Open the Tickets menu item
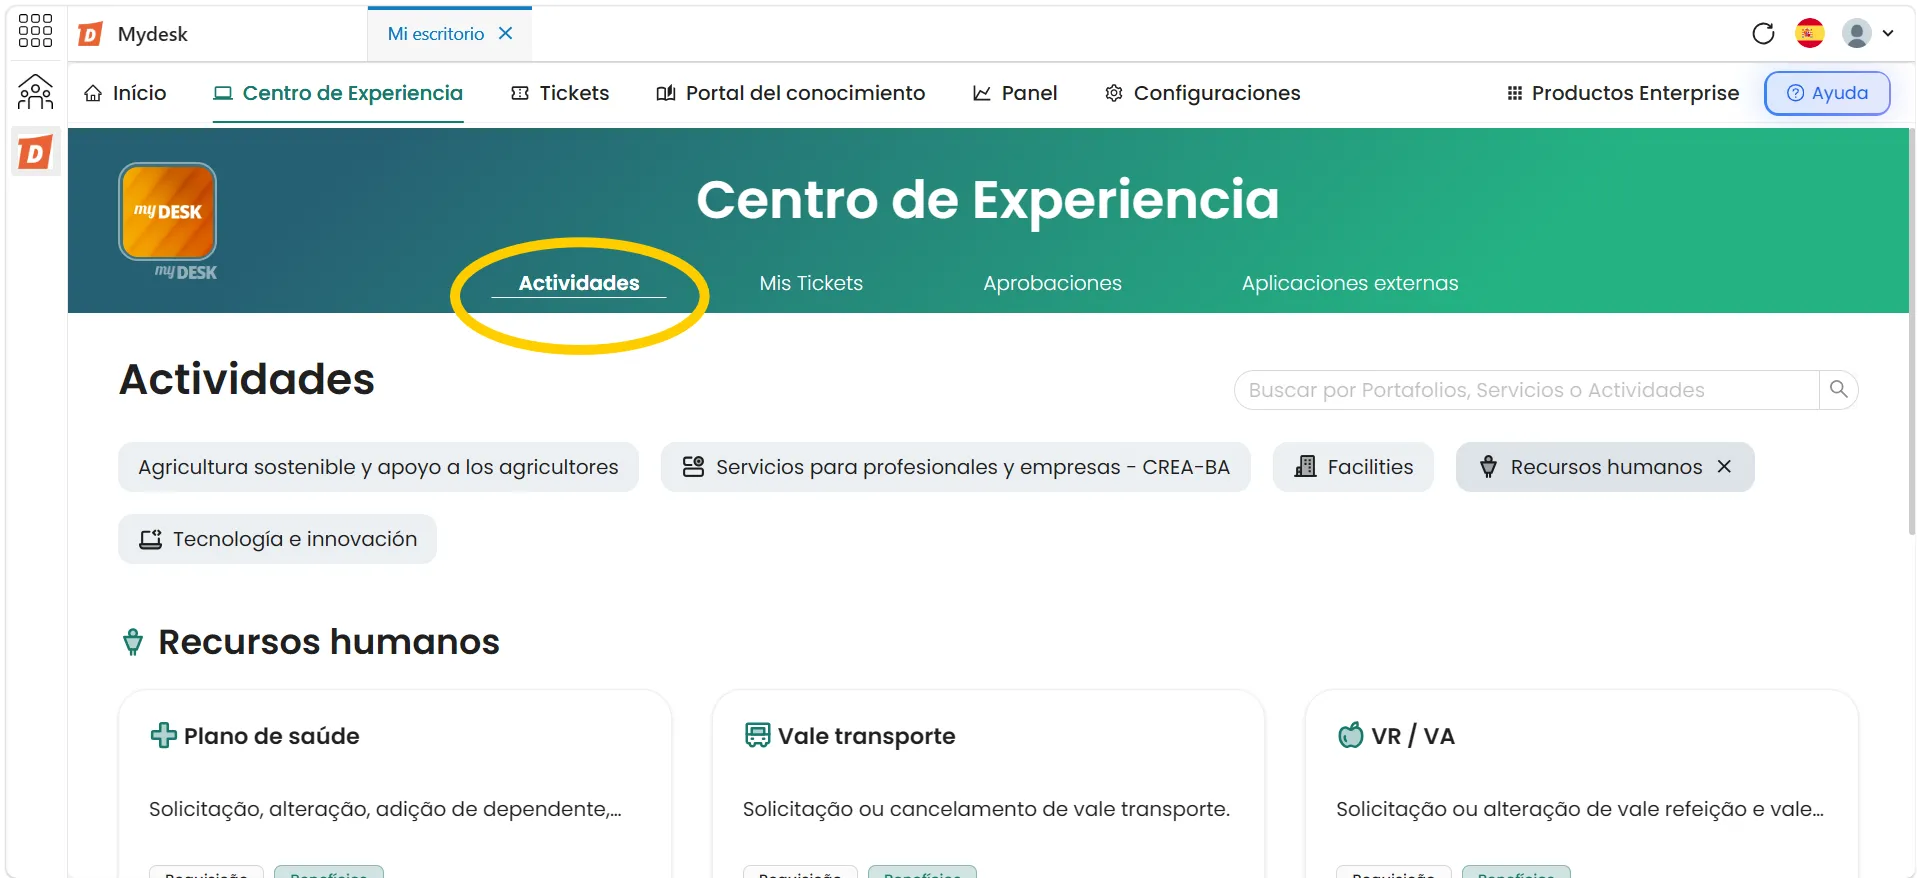This screenshot has width=1918, height=878. coord(560,93)
